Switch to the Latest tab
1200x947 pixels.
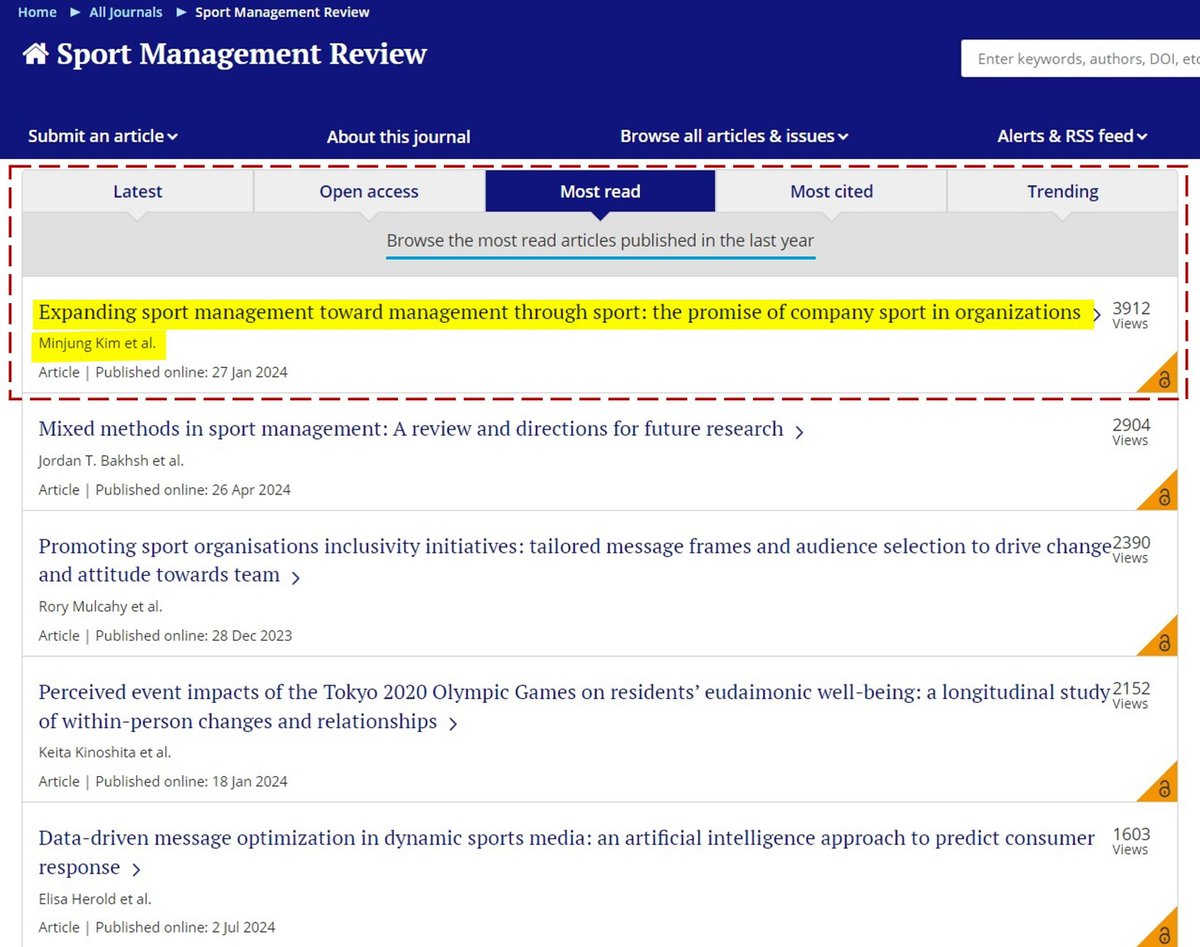tap(138, 191)
